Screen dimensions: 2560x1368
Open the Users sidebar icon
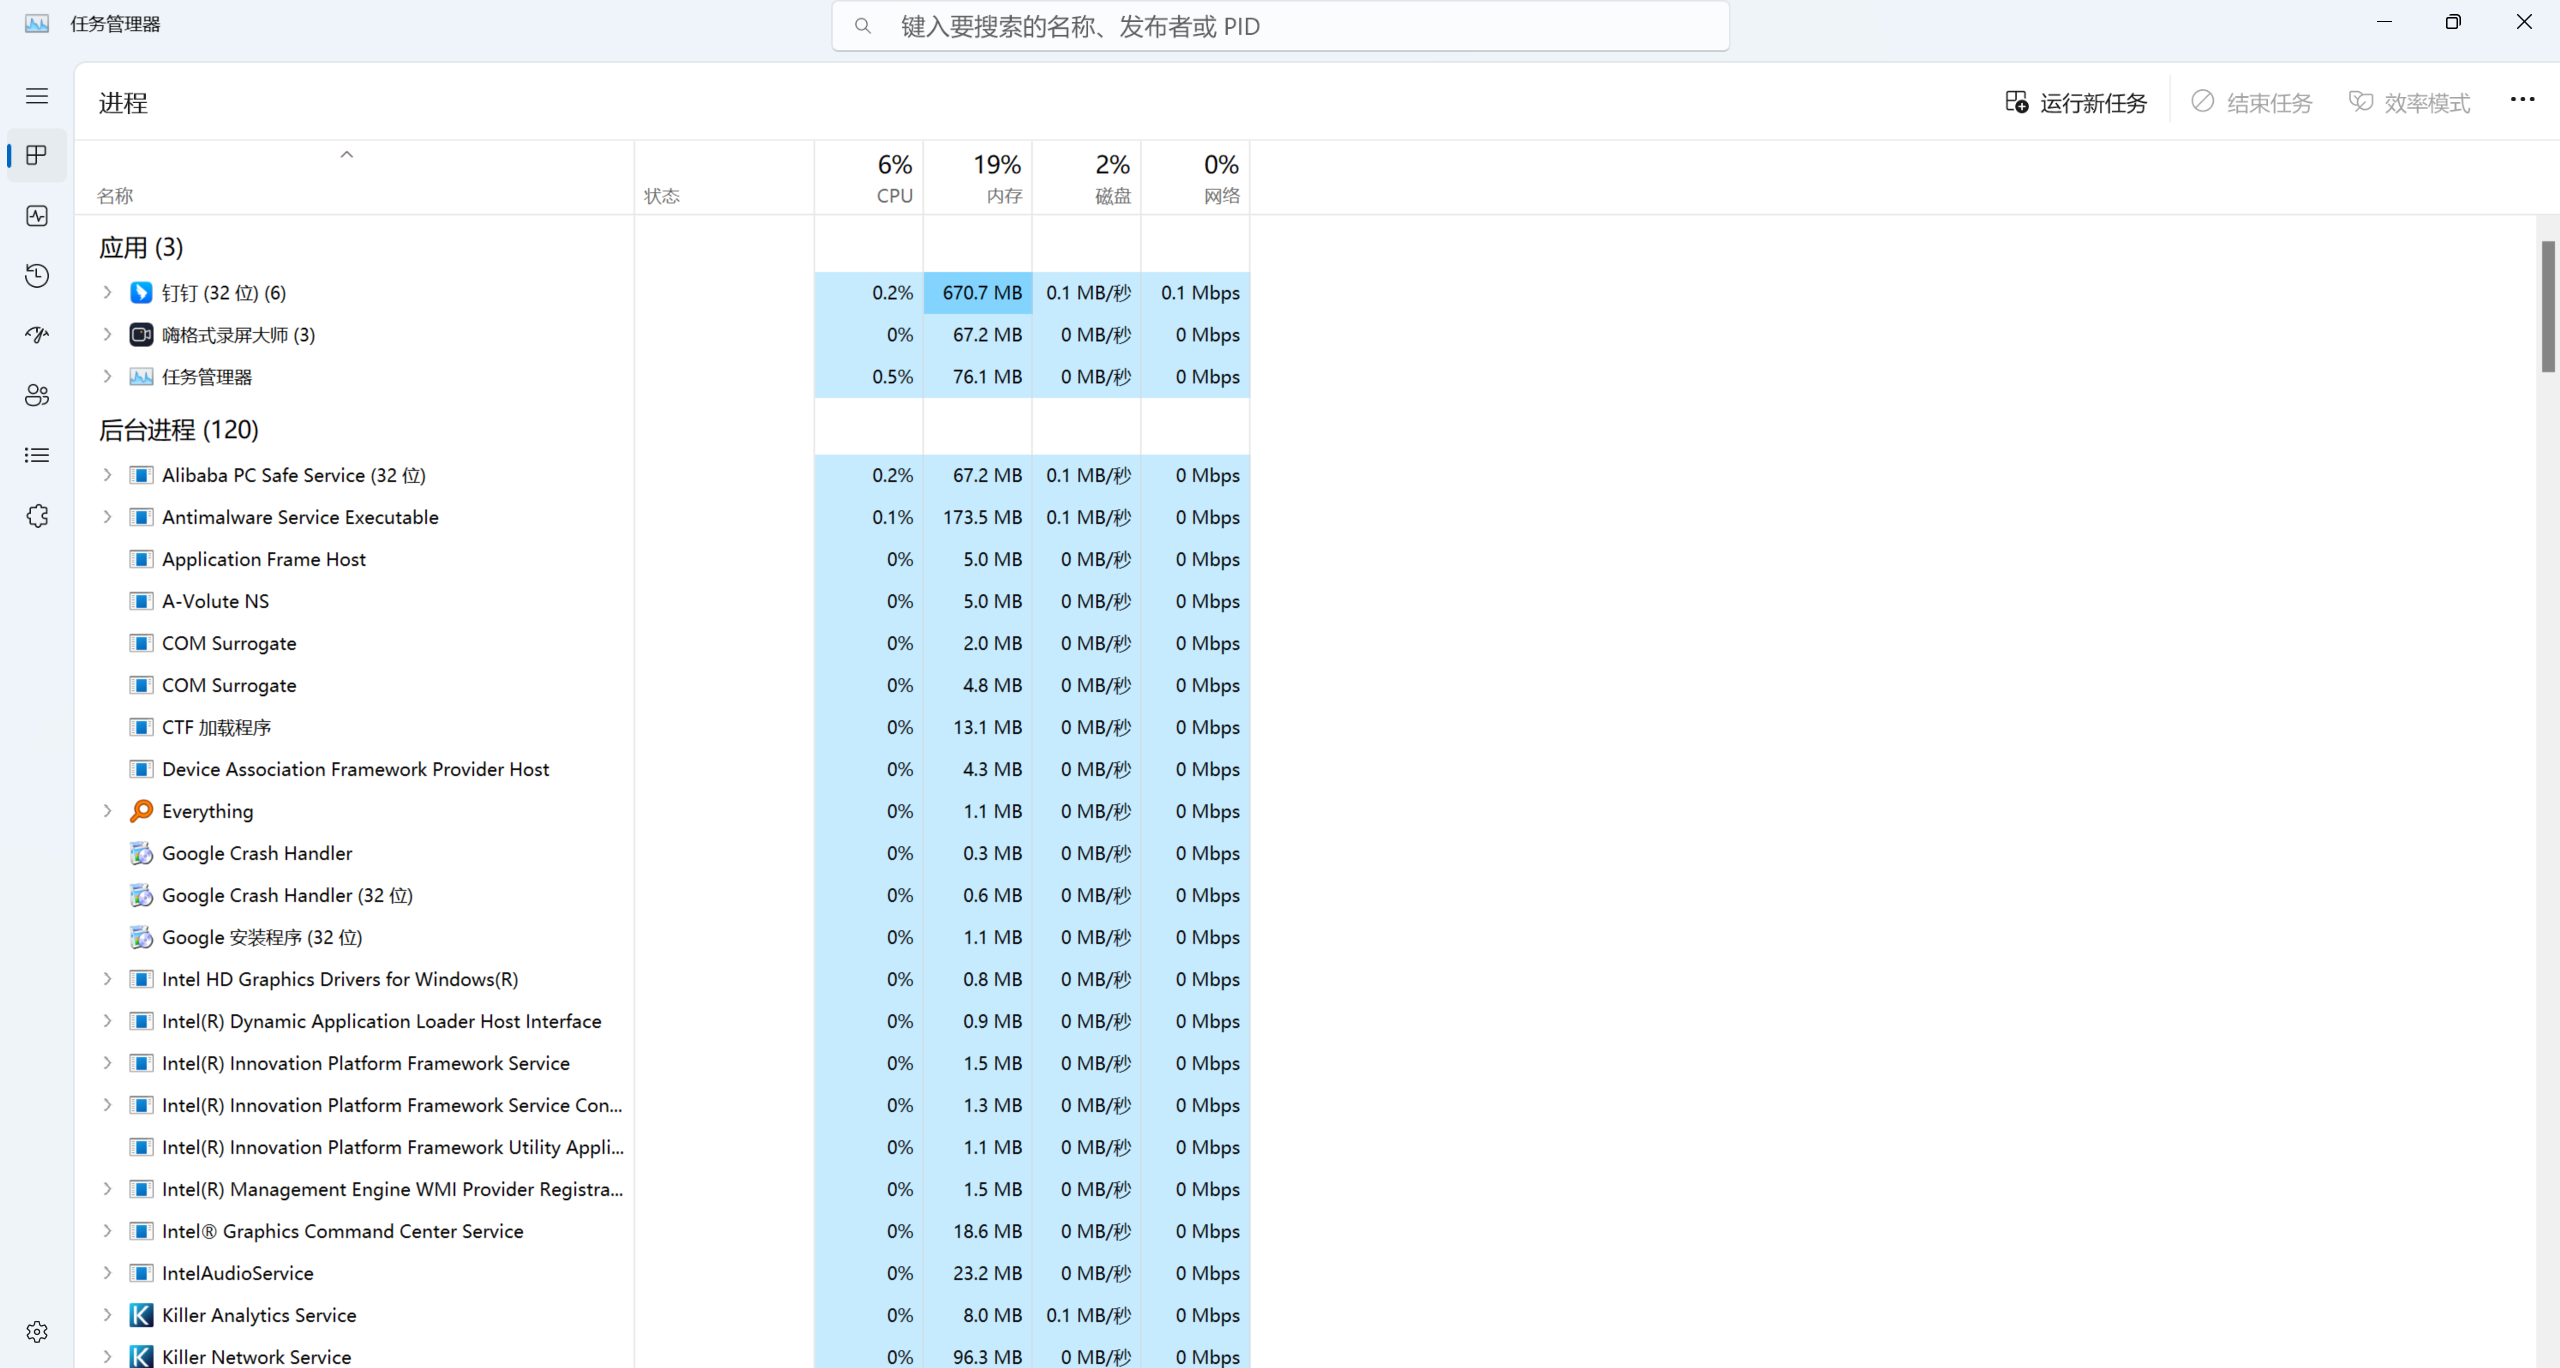(x=37, y=395)
